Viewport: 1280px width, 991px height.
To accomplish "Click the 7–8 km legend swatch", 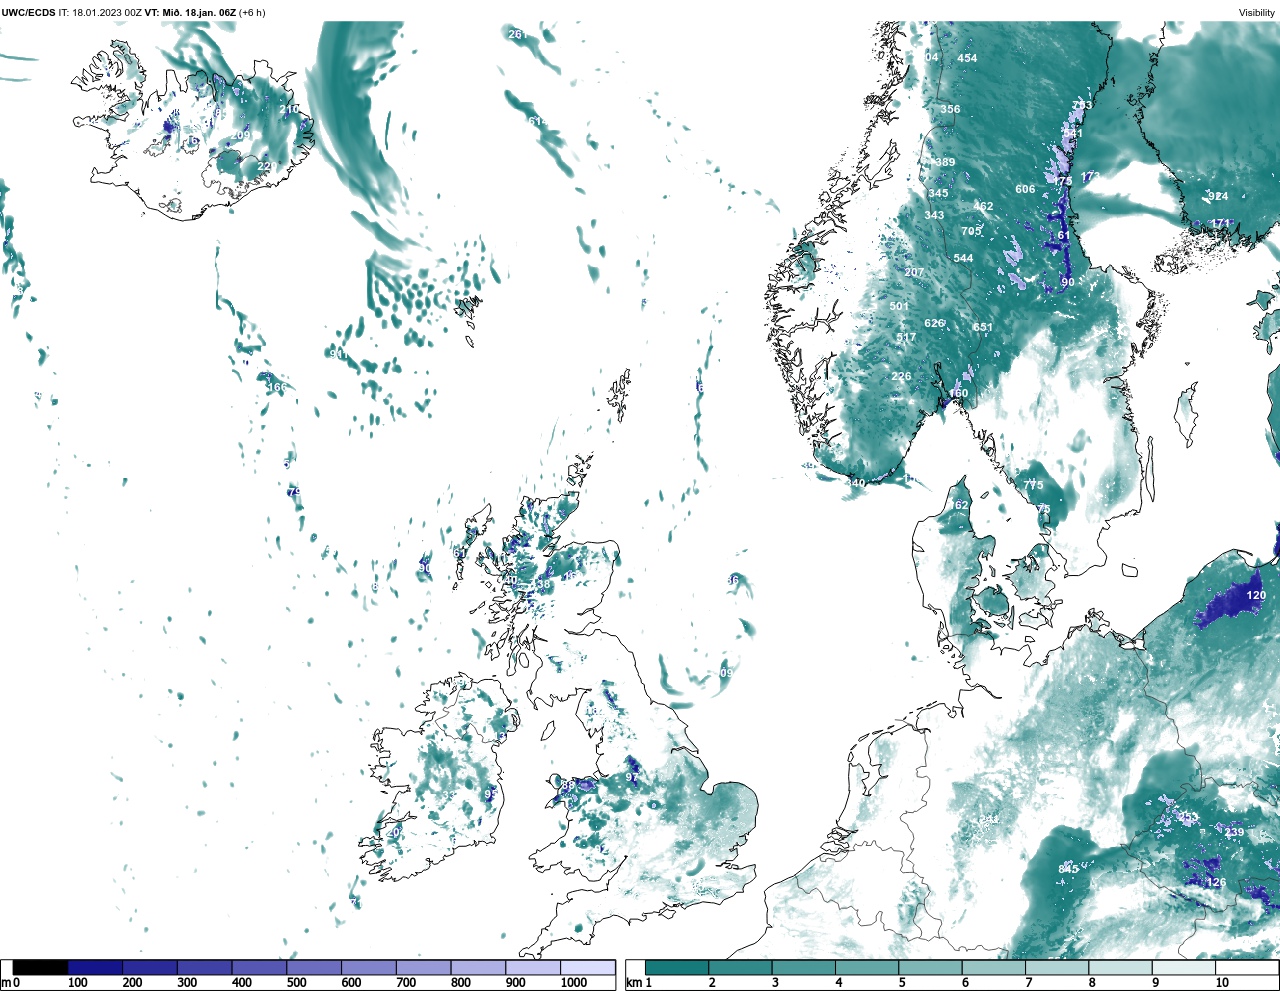I will pyautogui.click(x=1057, y=967).
